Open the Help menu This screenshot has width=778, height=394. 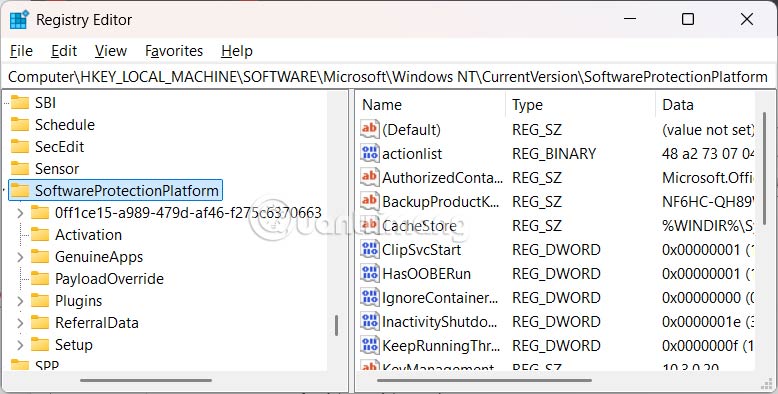(237, 51)
